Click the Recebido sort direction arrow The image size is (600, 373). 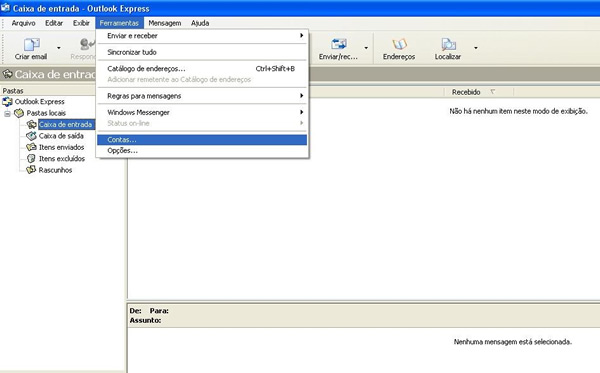493,92
